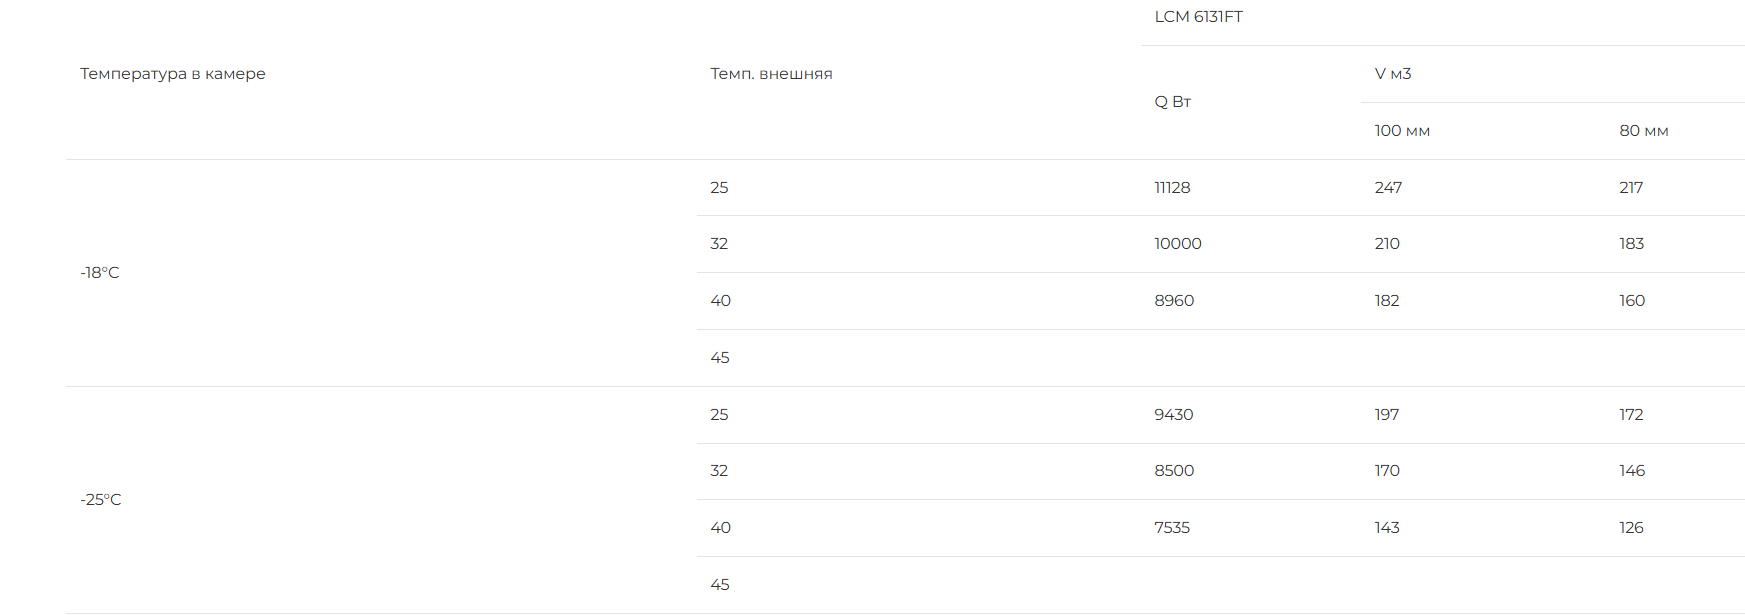Click the V м3 header cell
Viewport: 1745px width, 615px height.
(1392, 74)
